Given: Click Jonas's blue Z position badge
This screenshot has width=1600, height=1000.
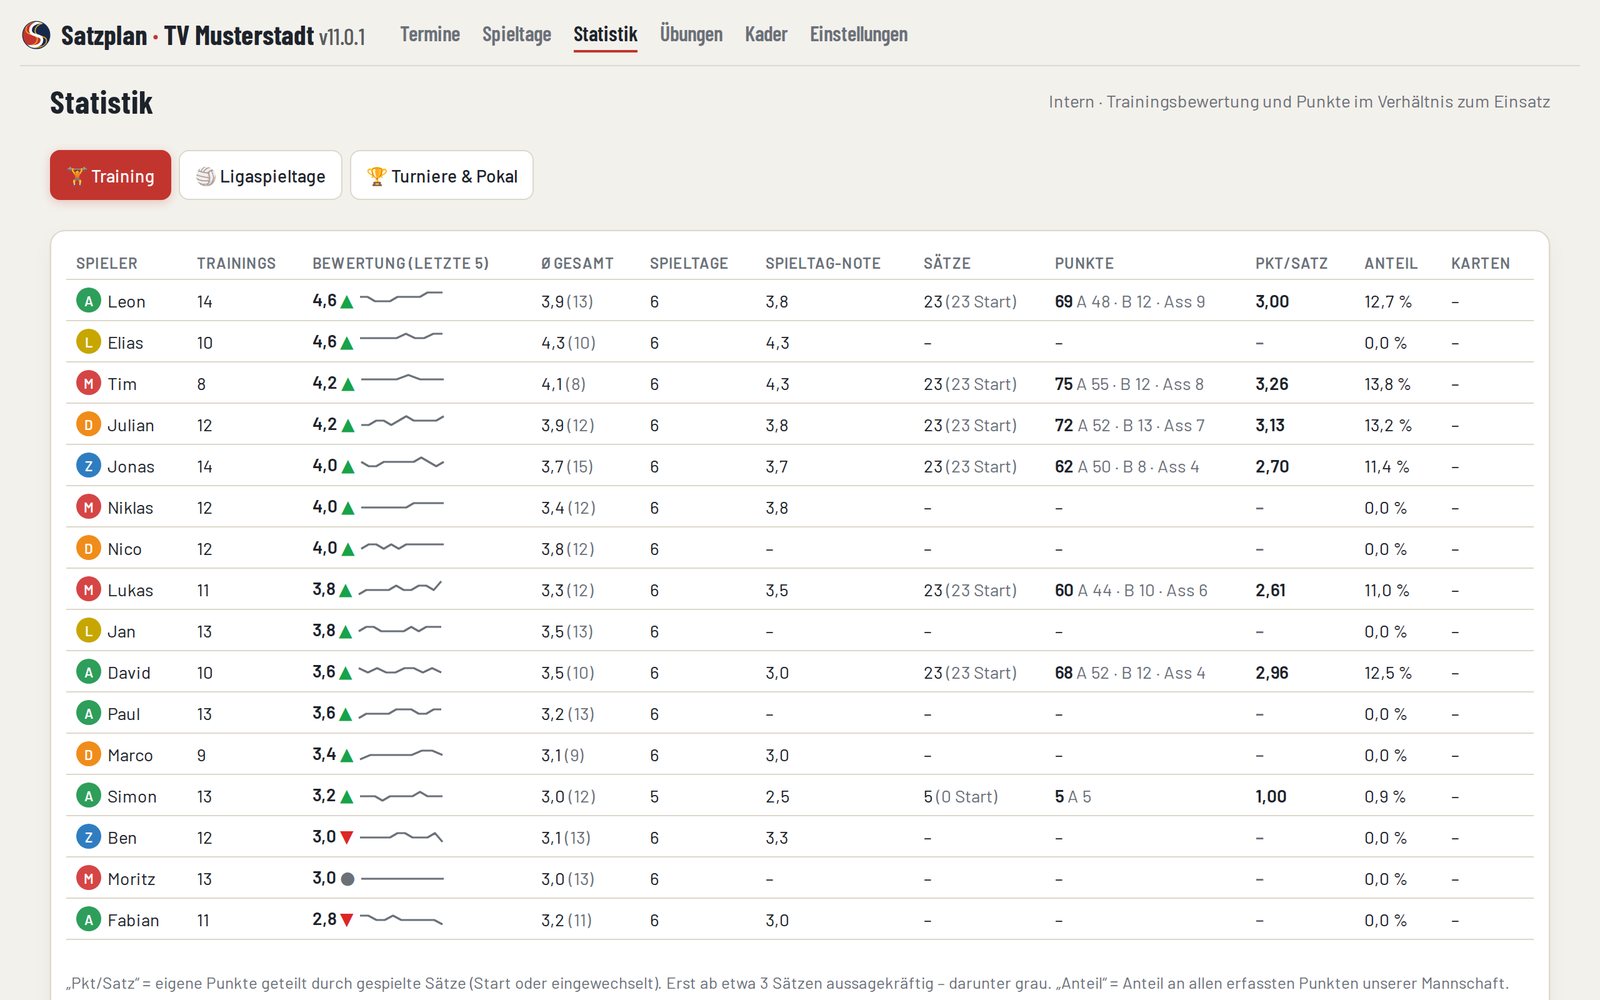Looking at the screenshot, I should pos(88,466).
